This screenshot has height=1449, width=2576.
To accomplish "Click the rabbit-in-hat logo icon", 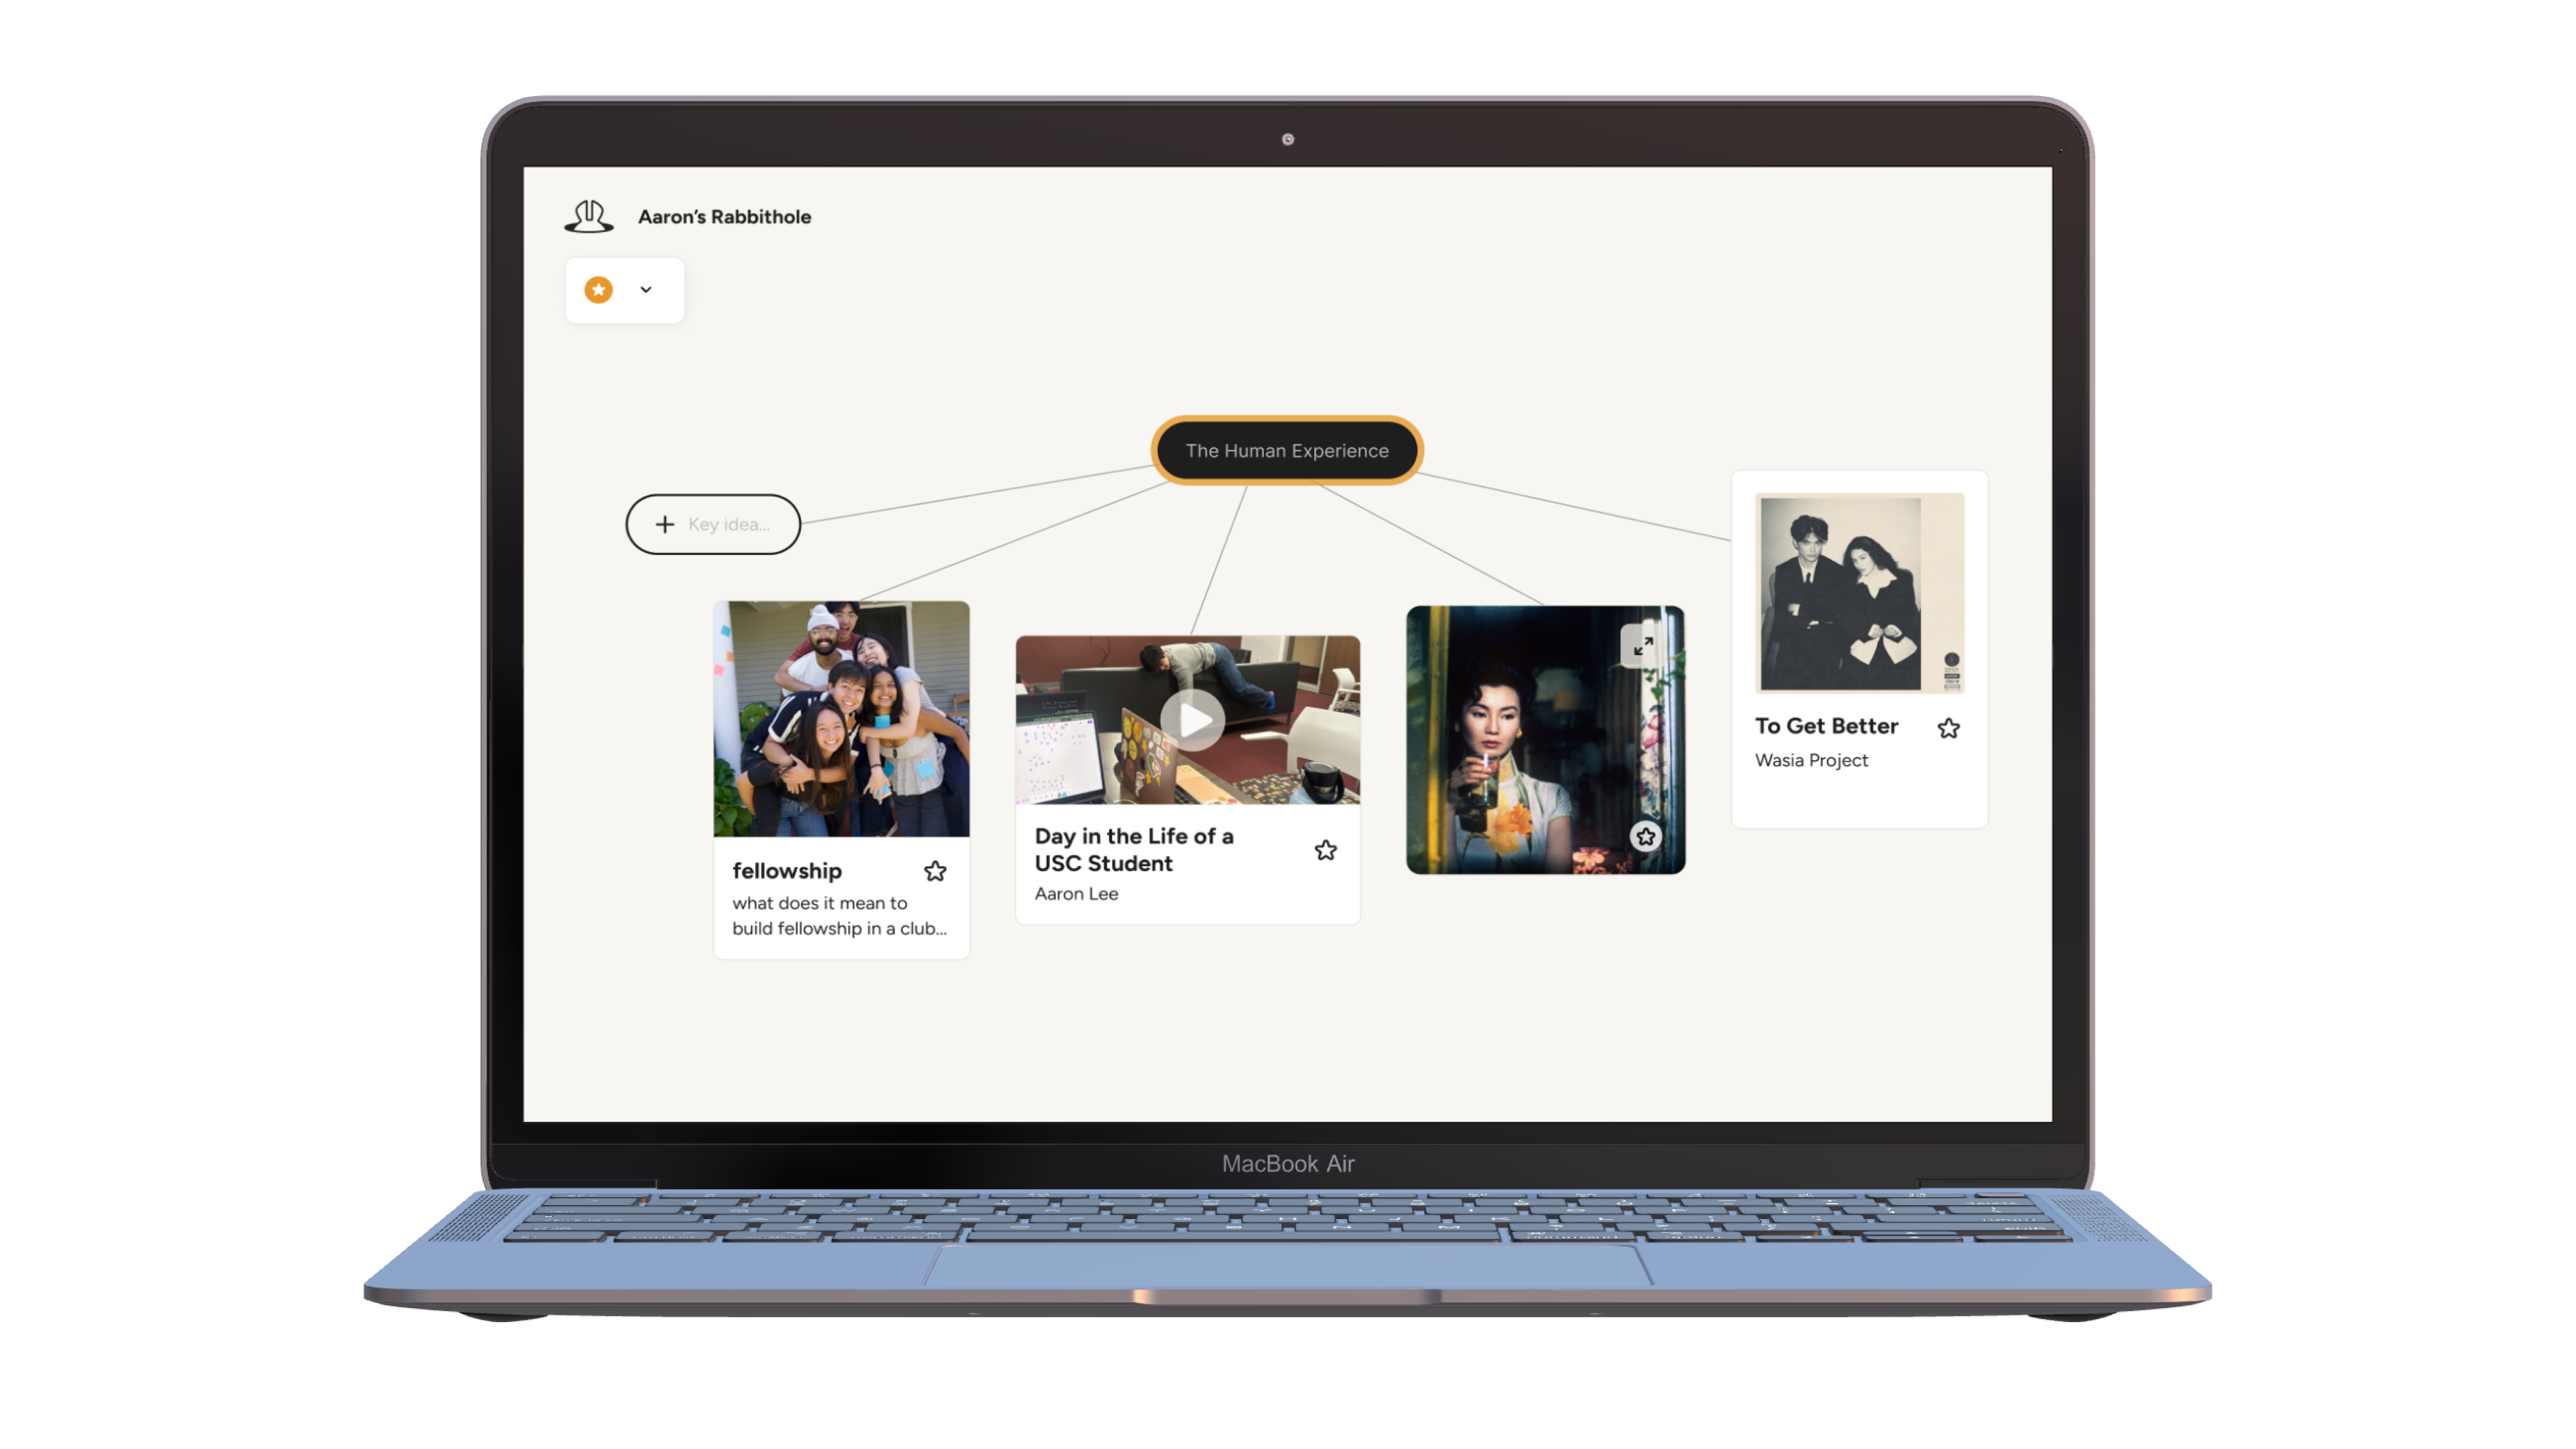I will (589, 216).
